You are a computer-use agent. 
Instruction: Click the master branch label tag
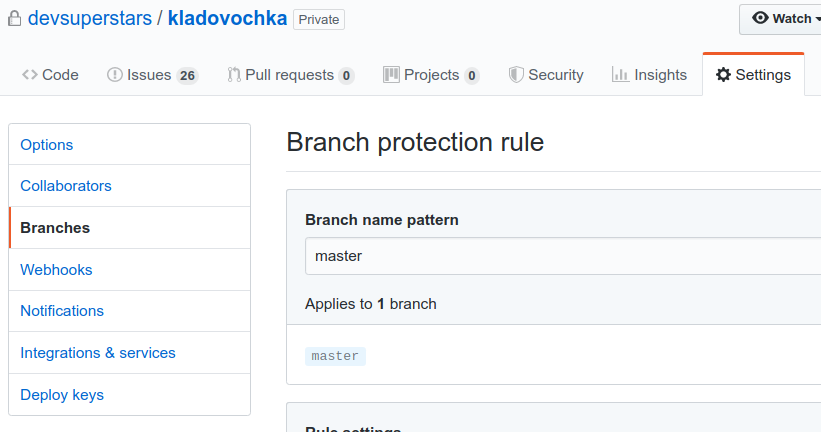click(x=335, y=356)
